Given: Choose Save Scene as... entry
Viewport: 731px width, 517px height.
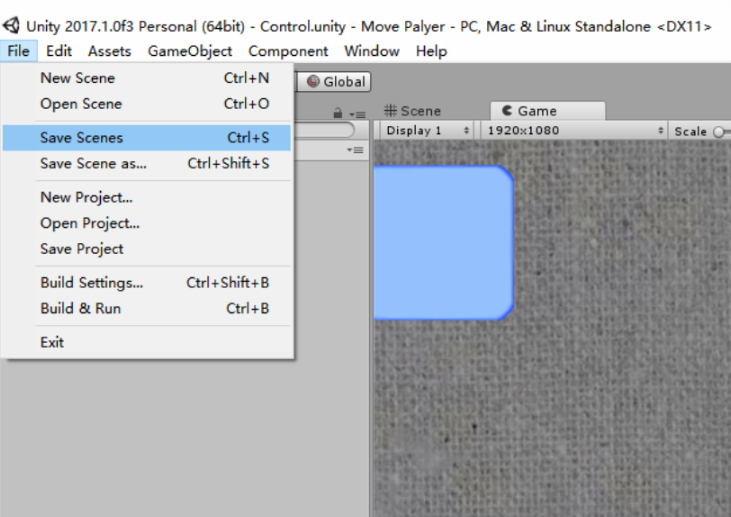Looking at the screenshot, I should pos(147,163).
